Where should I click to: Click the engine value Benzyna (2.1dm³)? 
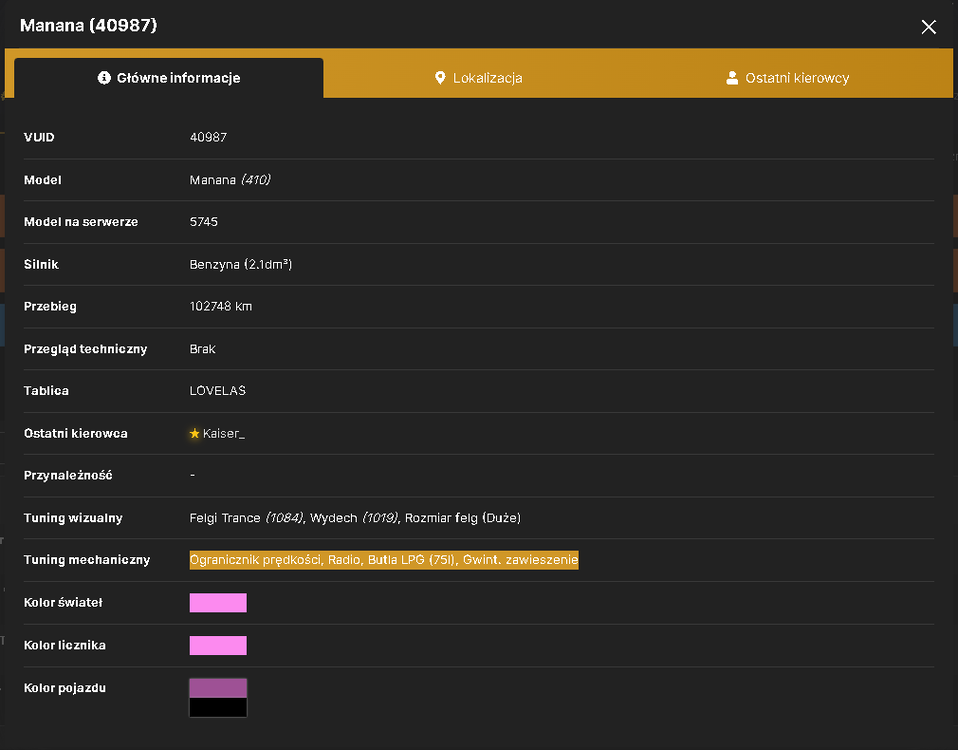pos(241,264)
